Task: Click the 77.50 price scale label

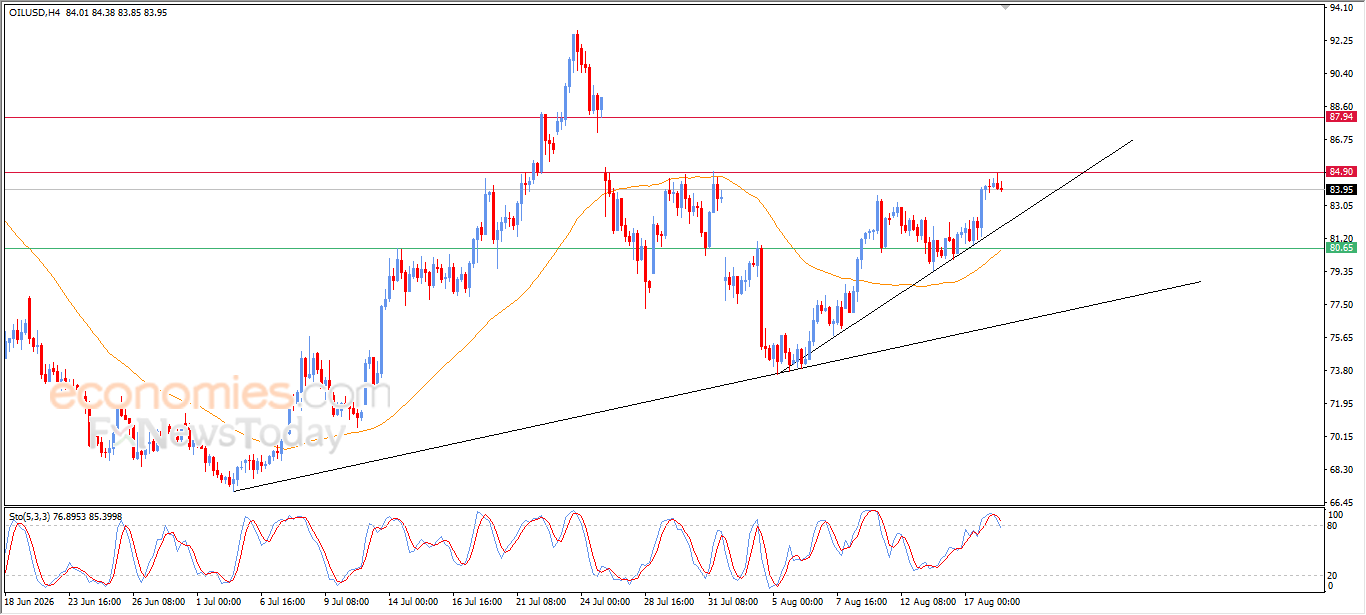Action: 1341,305
